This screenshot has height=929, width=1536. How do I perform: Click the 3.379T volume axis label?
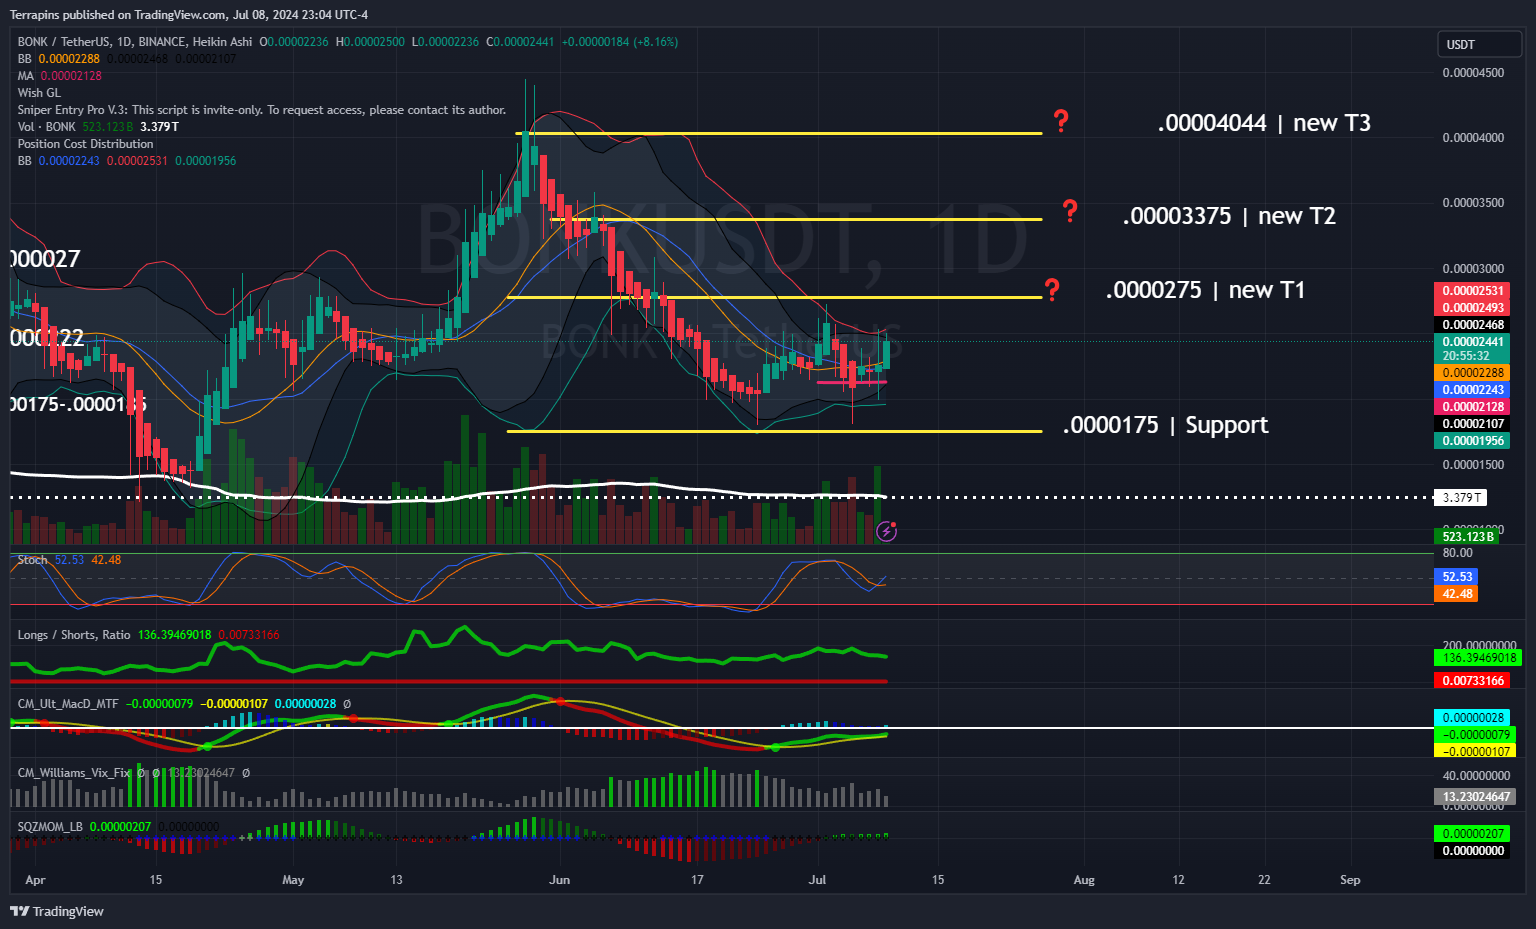1461,498
